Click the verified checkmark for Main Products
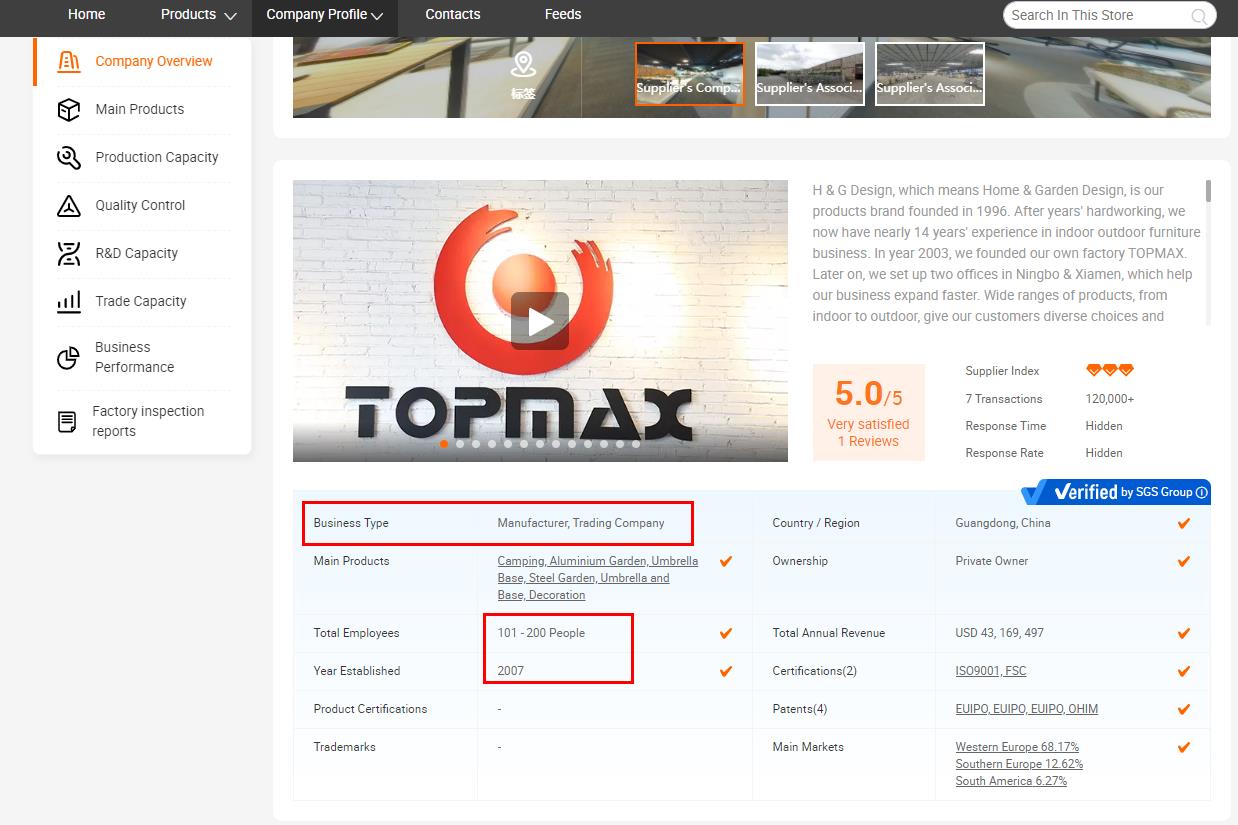Image resolution: width=1238 pixels, height=825 pixels. coord(726,561)
